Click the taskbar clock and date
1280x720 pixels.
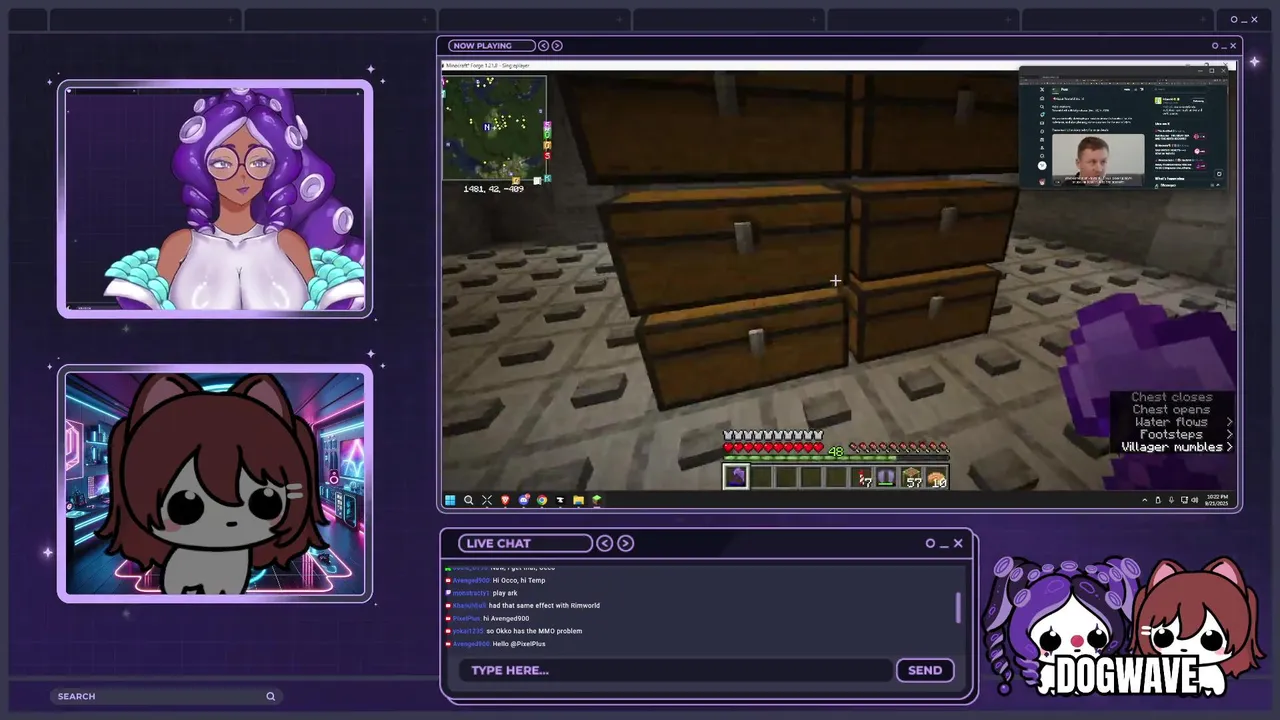[x=1216, y=500]
